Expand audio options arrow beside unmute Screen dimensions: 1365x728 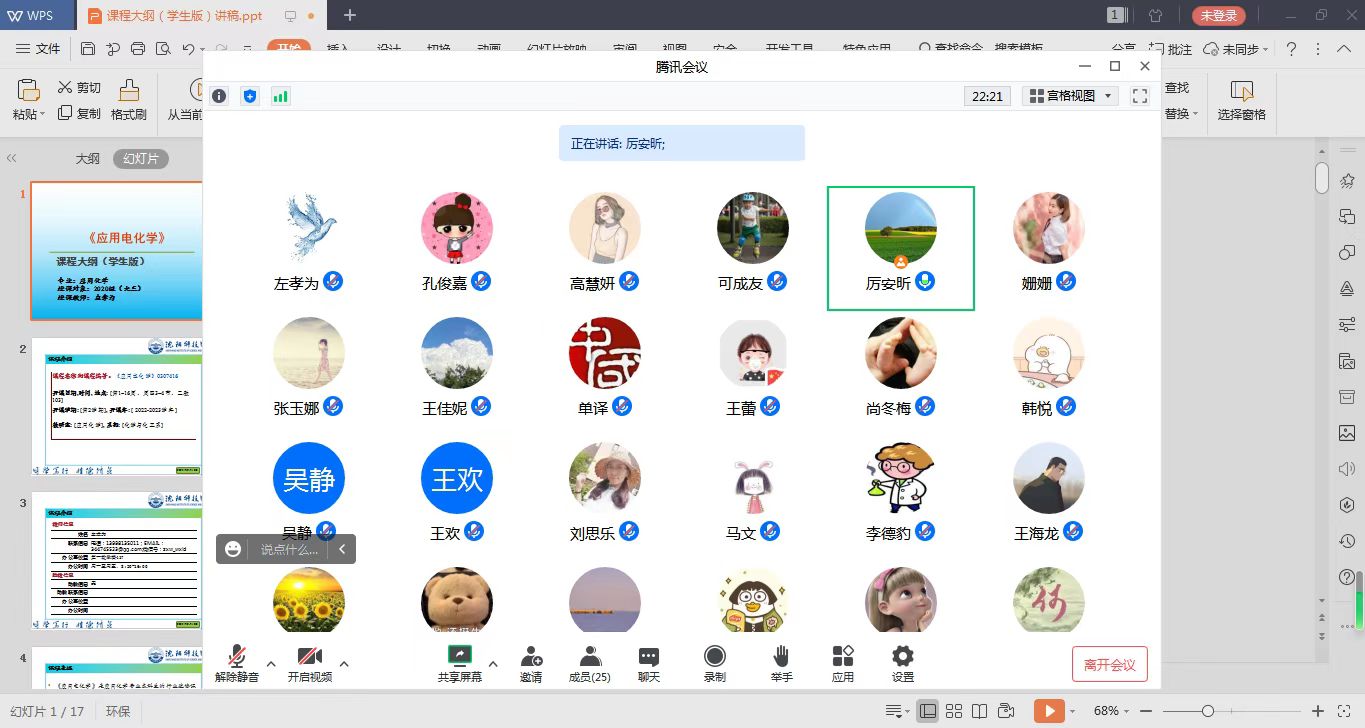point(271,663)
